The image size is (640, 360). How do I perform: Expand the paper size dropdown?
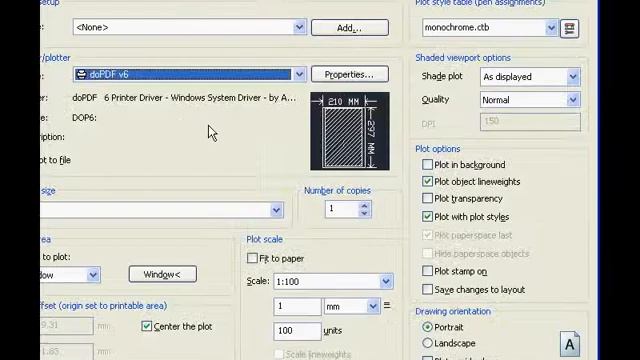[276, 210]
